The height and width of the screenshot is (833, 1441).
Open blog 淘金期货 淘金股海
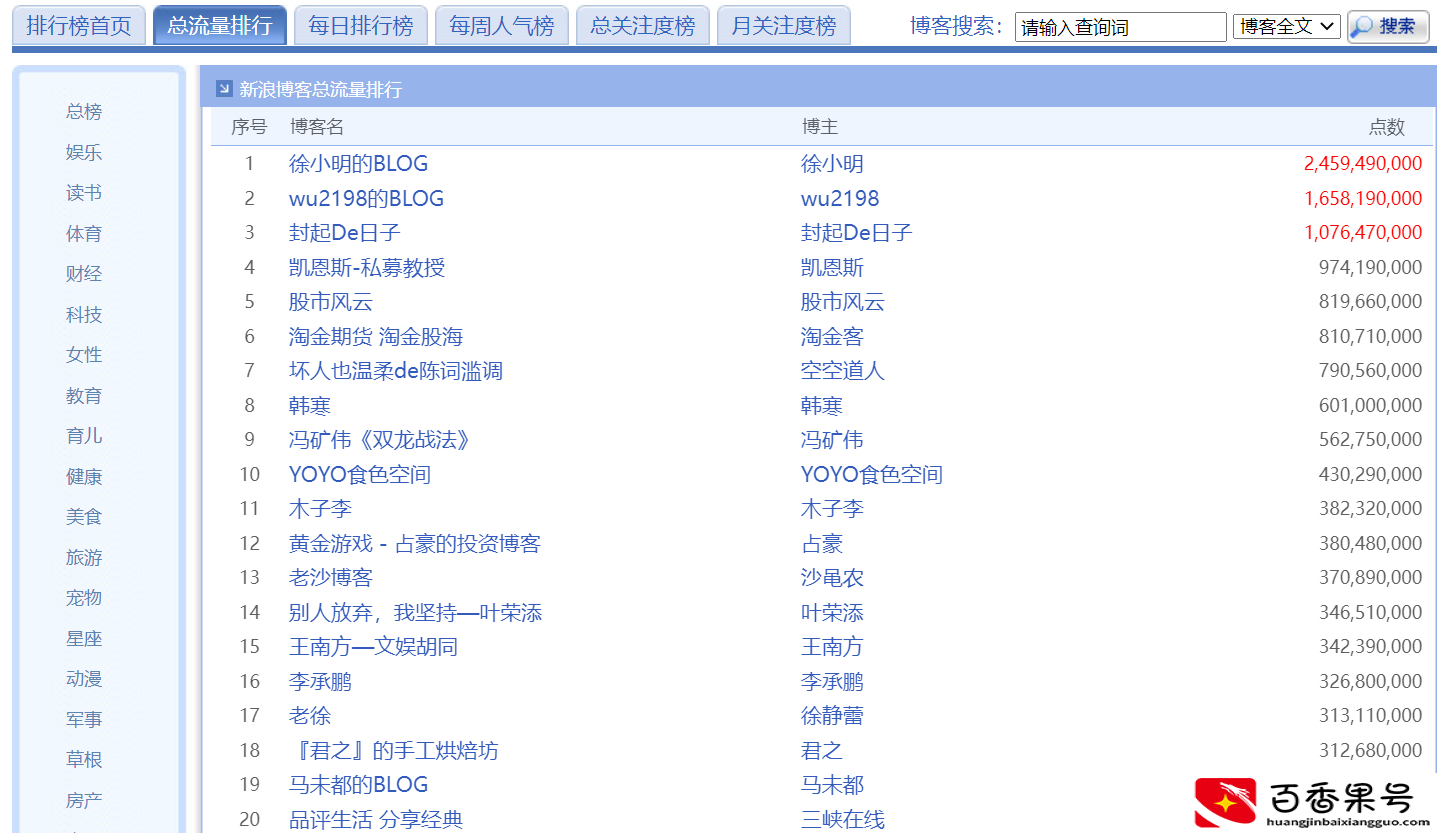pos(376,336)
